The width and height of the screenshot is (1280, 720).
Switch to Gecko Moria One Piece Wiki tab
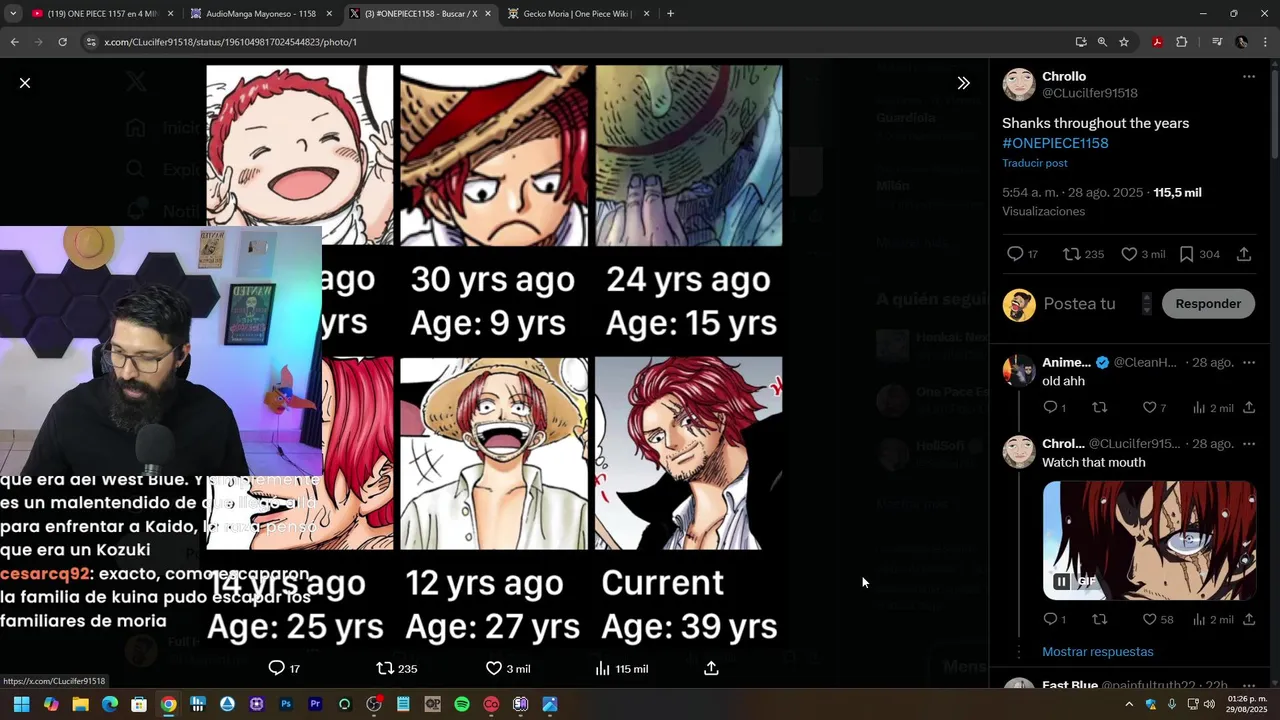pyautogui.click(x=578, y=14)
